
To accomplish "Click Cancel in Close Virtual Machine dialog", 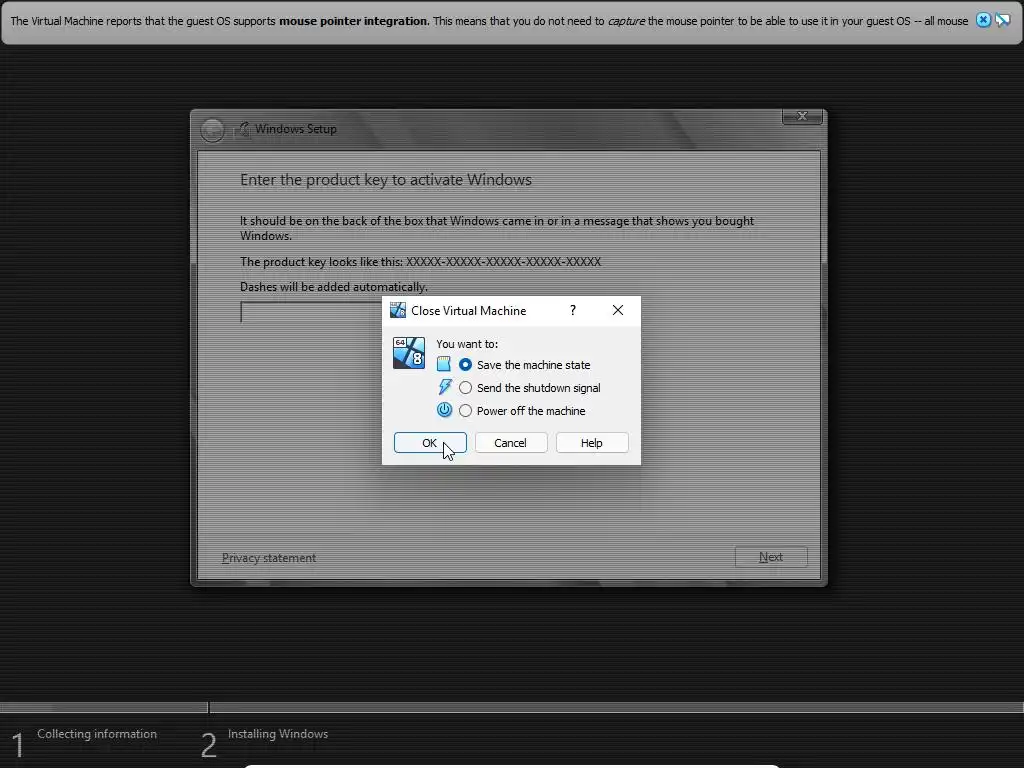I will coord(511,443).
